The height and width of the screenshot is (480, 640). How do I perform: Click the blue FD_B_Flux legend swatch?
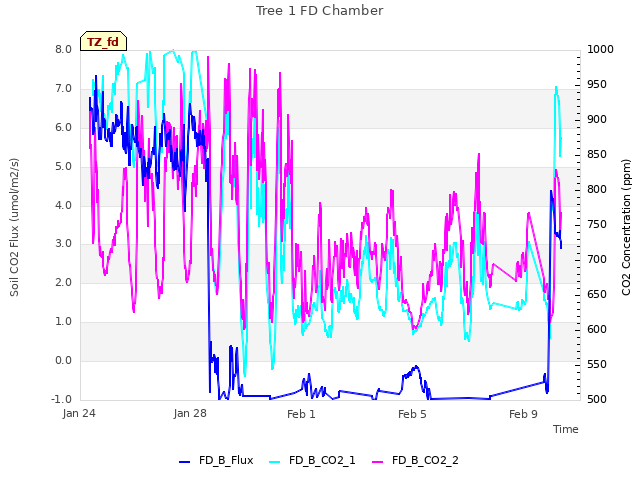[x=184, y=462]
